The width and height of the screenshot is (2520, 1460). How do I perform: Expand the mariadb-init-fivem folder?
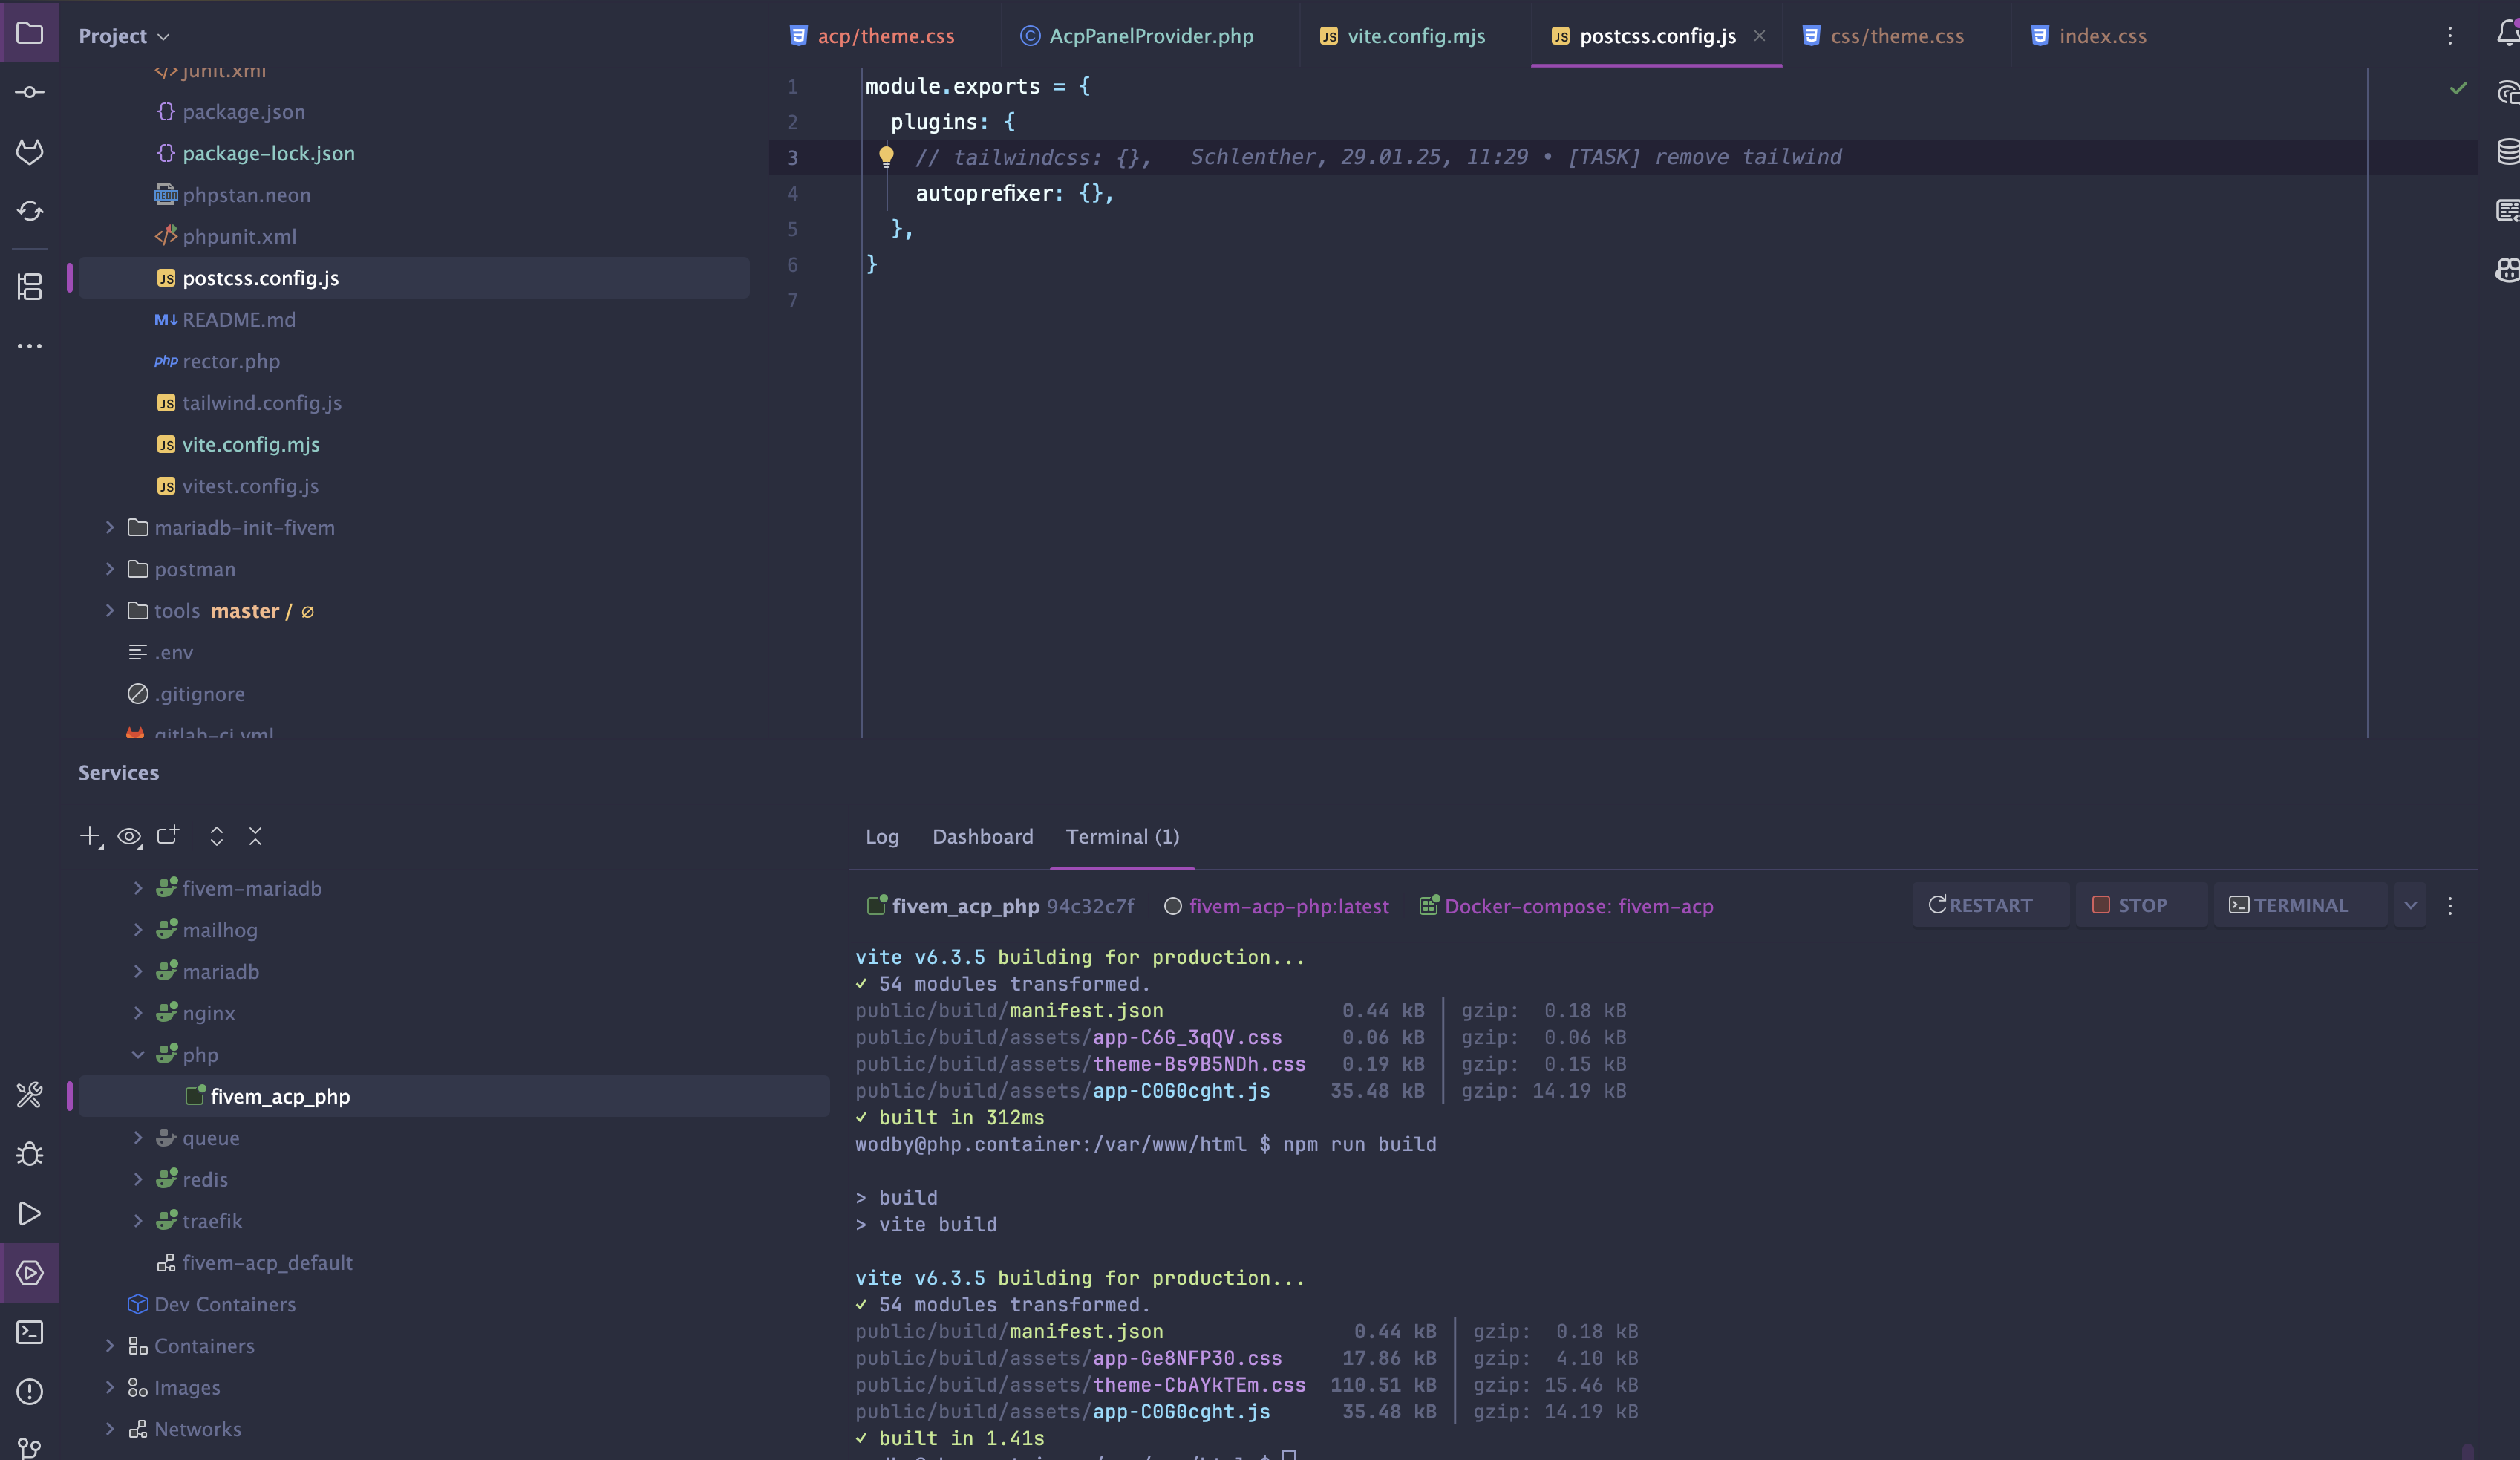click(x=110, y=527)
